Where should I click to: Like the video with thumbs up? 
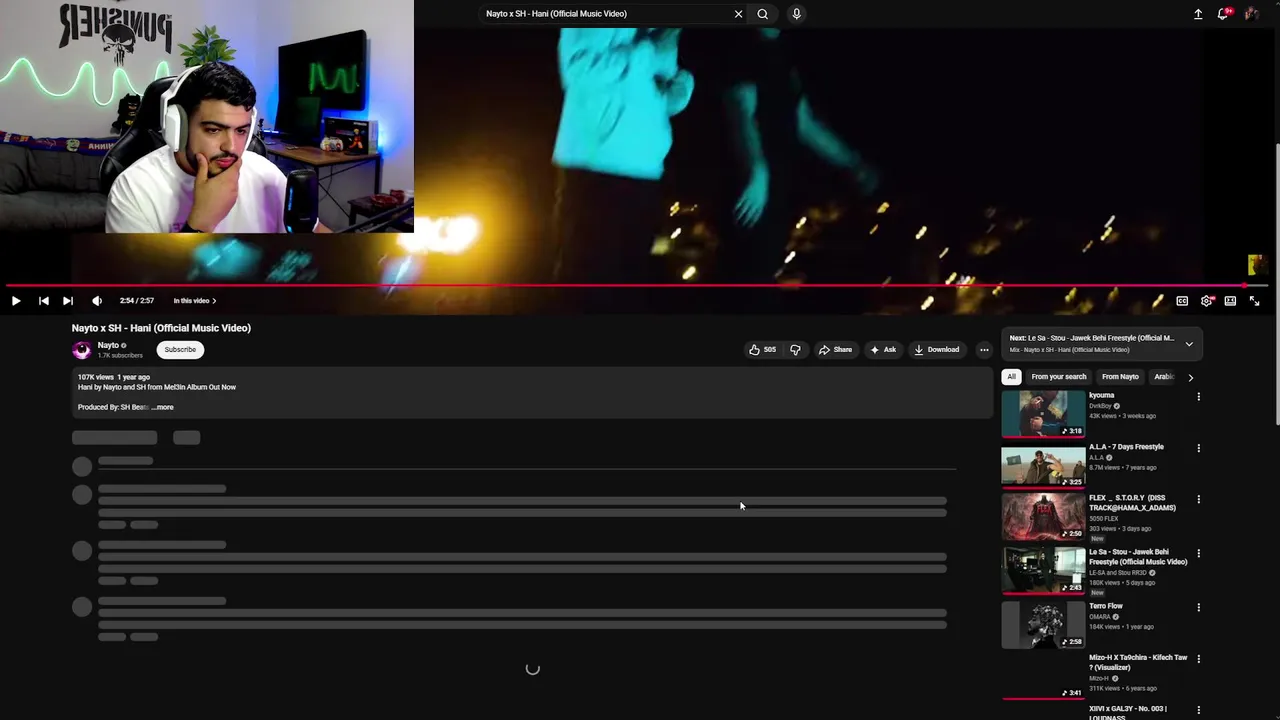[762, 350]
